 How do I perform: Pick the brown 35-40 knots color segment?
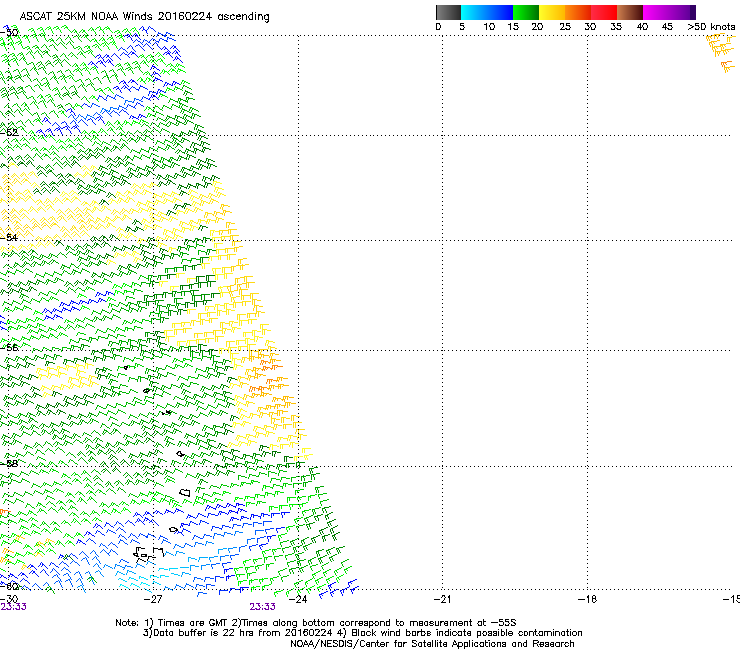[x=630, y=12]
